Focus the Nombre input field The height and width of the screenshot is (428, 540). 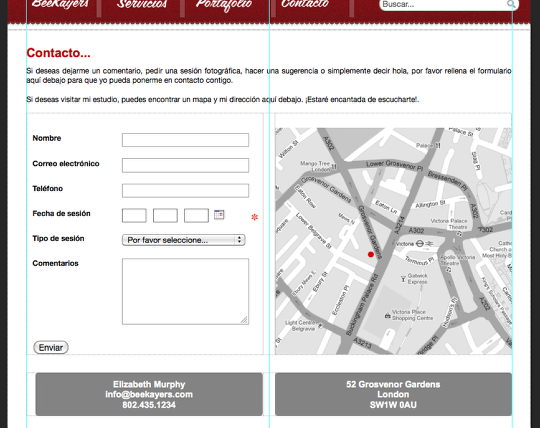tap(185, 140)
